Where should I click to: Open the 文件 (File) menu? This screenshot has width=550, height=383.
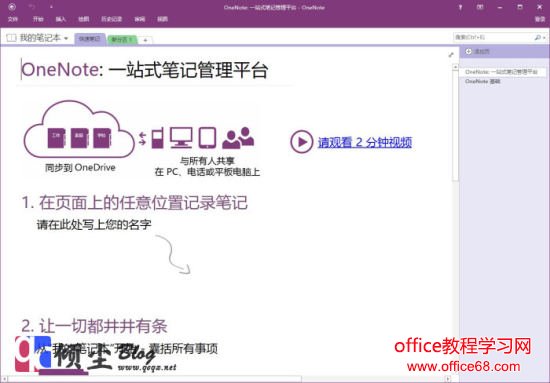tap(13, 19)
